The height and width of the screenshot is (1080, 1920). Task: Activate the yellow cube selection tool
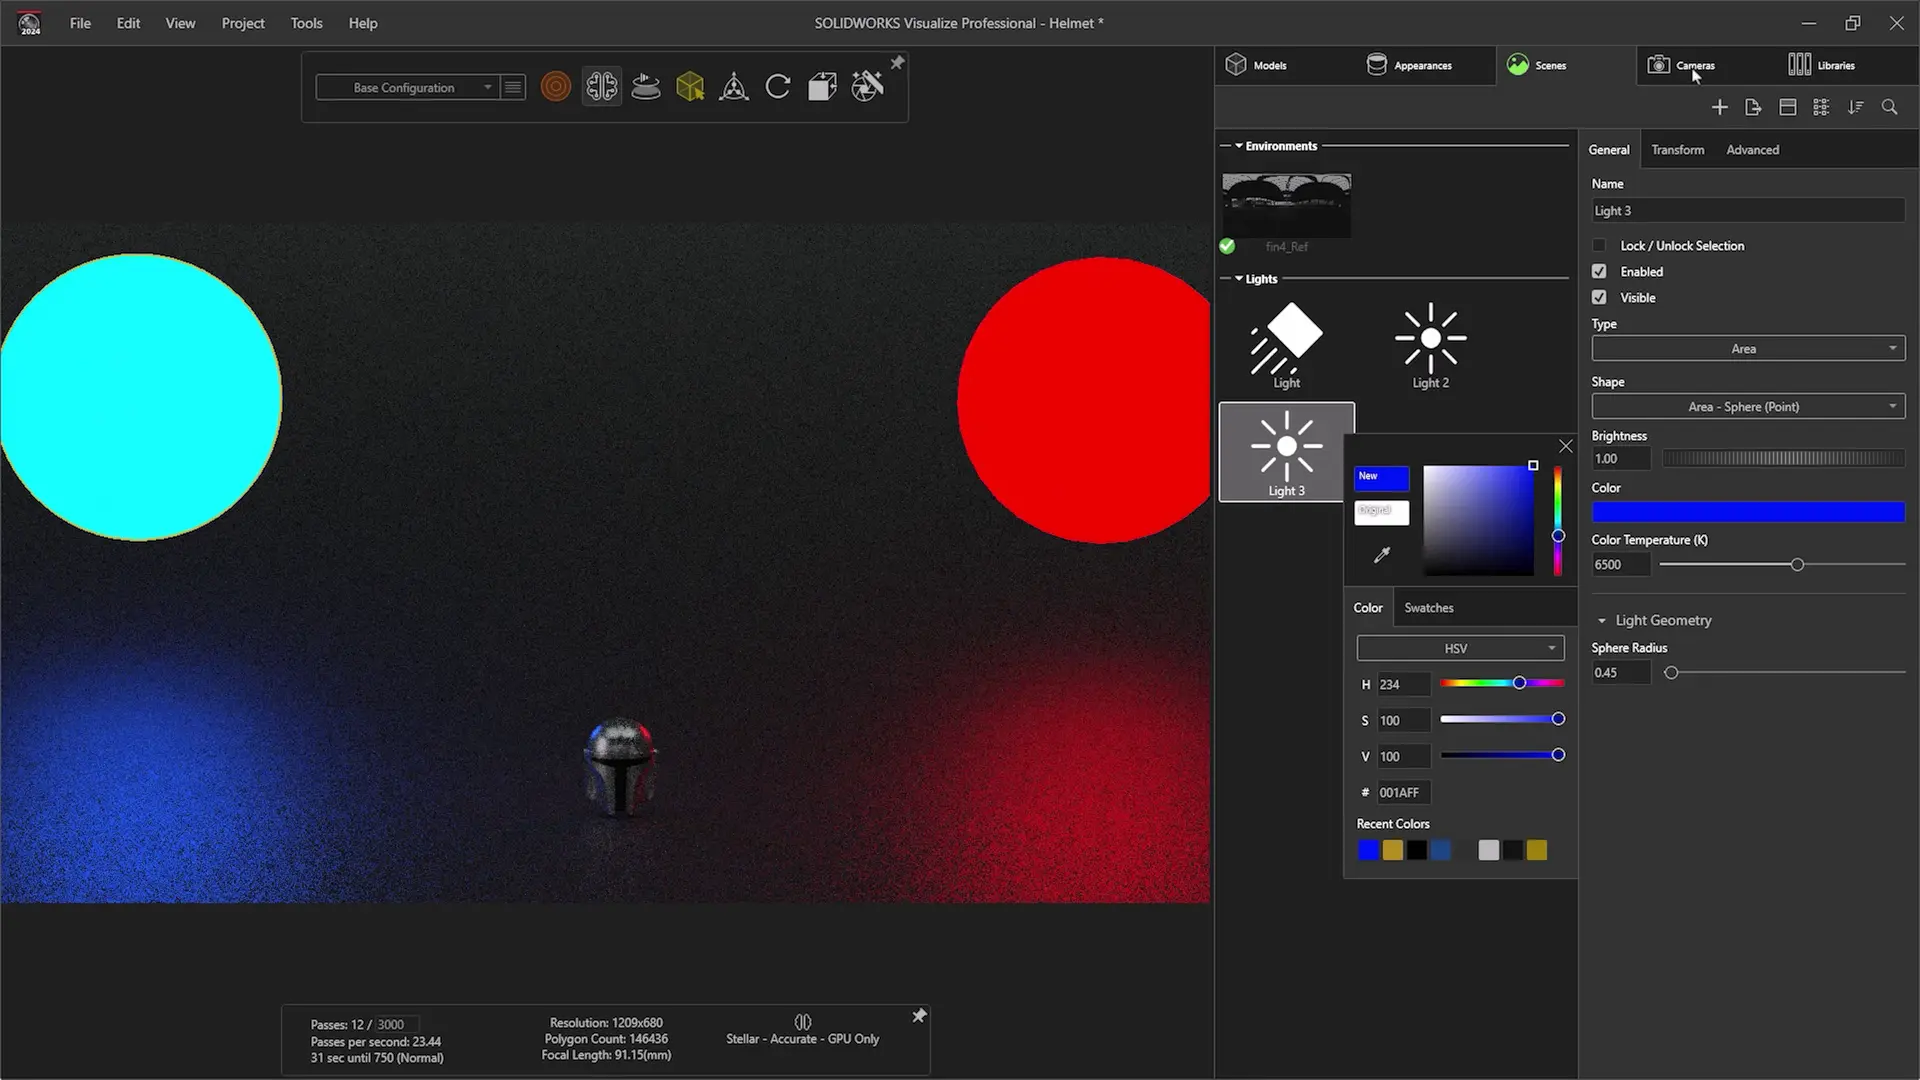coord(690,87)
